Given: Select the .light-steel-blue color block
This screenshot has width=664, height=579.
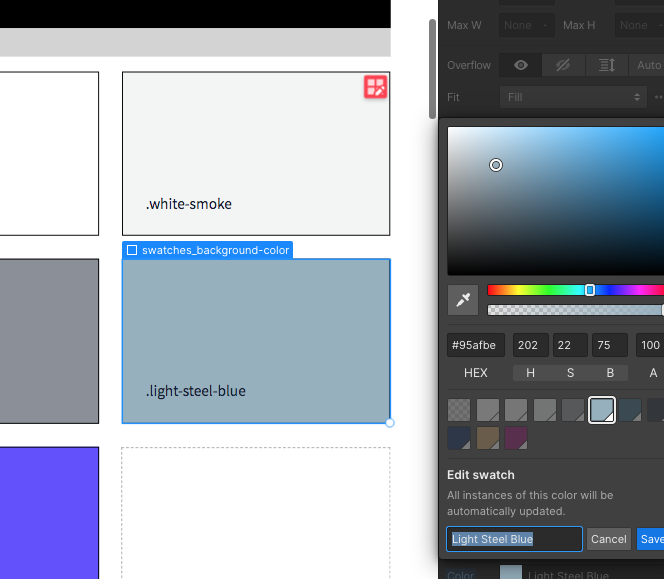Looking at the screenshot, I should 256,341.
